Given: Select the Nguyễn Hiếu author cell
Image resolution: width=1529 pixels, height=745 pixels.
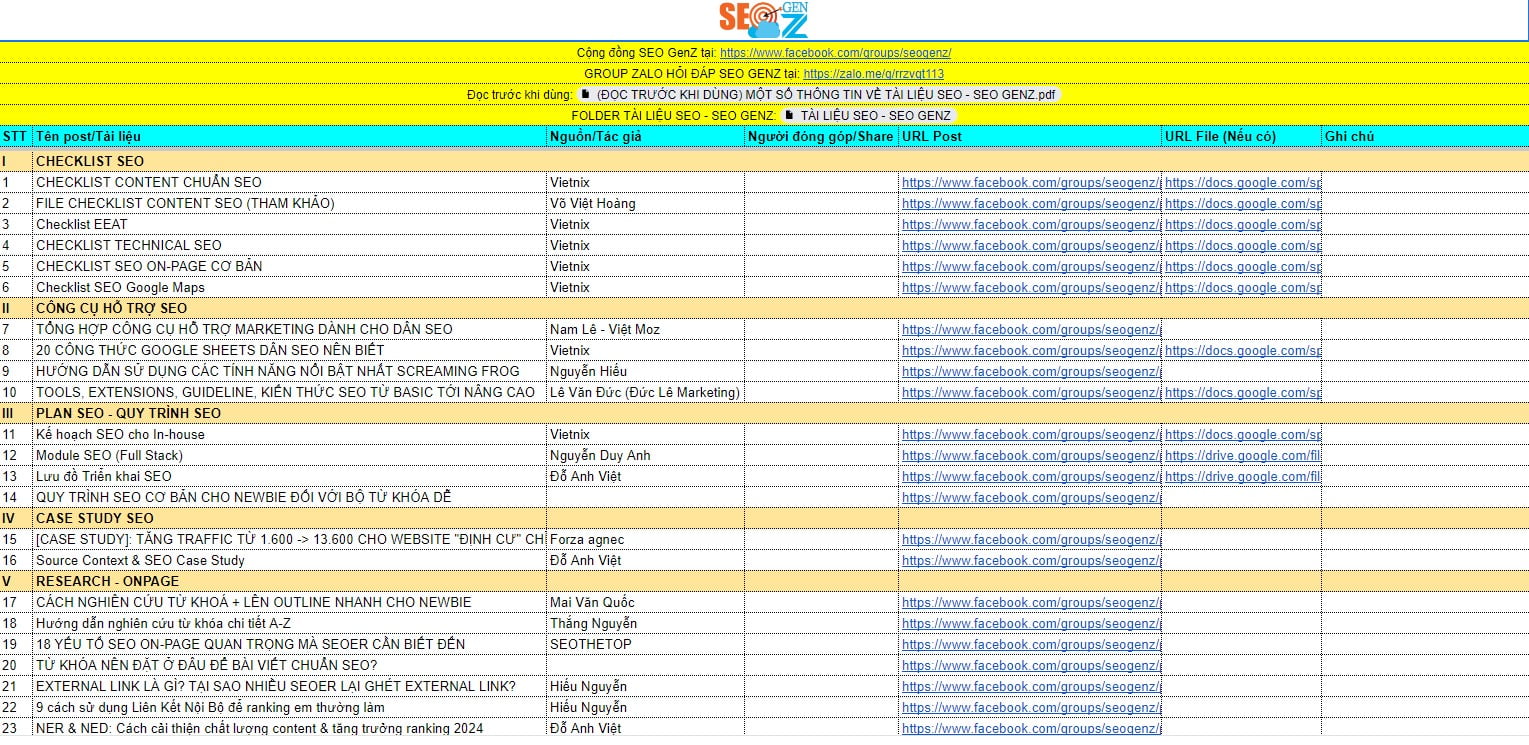Looking at the screenshot, I should pyautogui.click(x=645, y=371).
